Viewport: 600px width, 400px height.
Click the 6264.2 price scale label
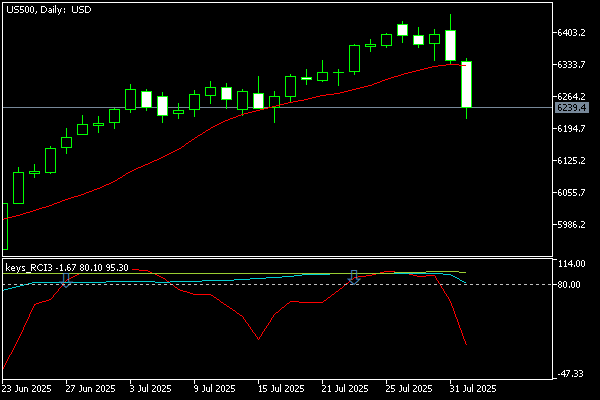571,96
